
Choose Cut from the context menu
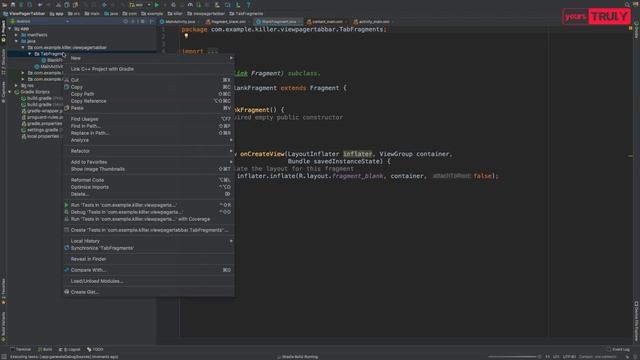pos(149,80)
